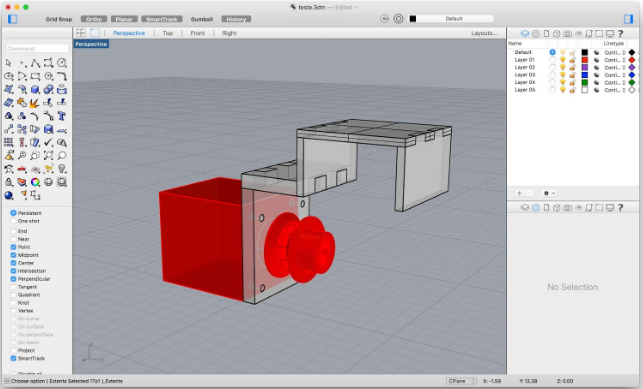This screenshot has height=389, width=643.
Task: Select the Perspective viewport tab
Action: (x=129, y=33)
